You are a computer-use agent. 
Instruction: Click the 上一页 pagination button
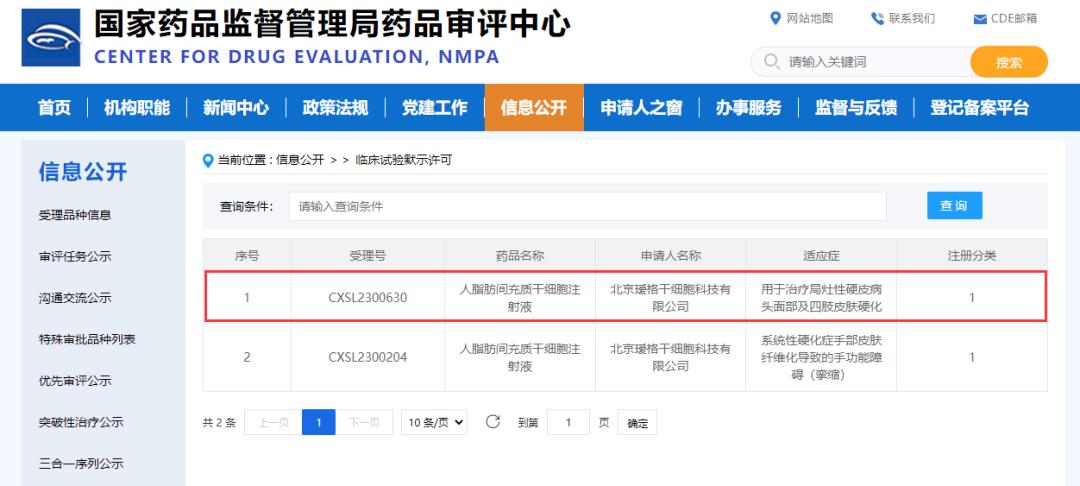coord(273,422)
